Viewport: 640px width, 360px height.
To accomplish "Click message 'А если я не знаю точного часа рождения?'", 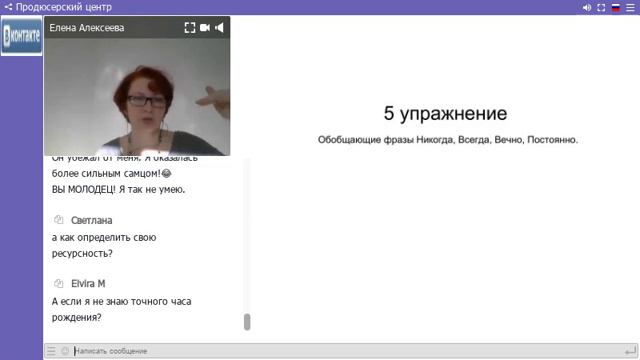I will coord(122,309).
